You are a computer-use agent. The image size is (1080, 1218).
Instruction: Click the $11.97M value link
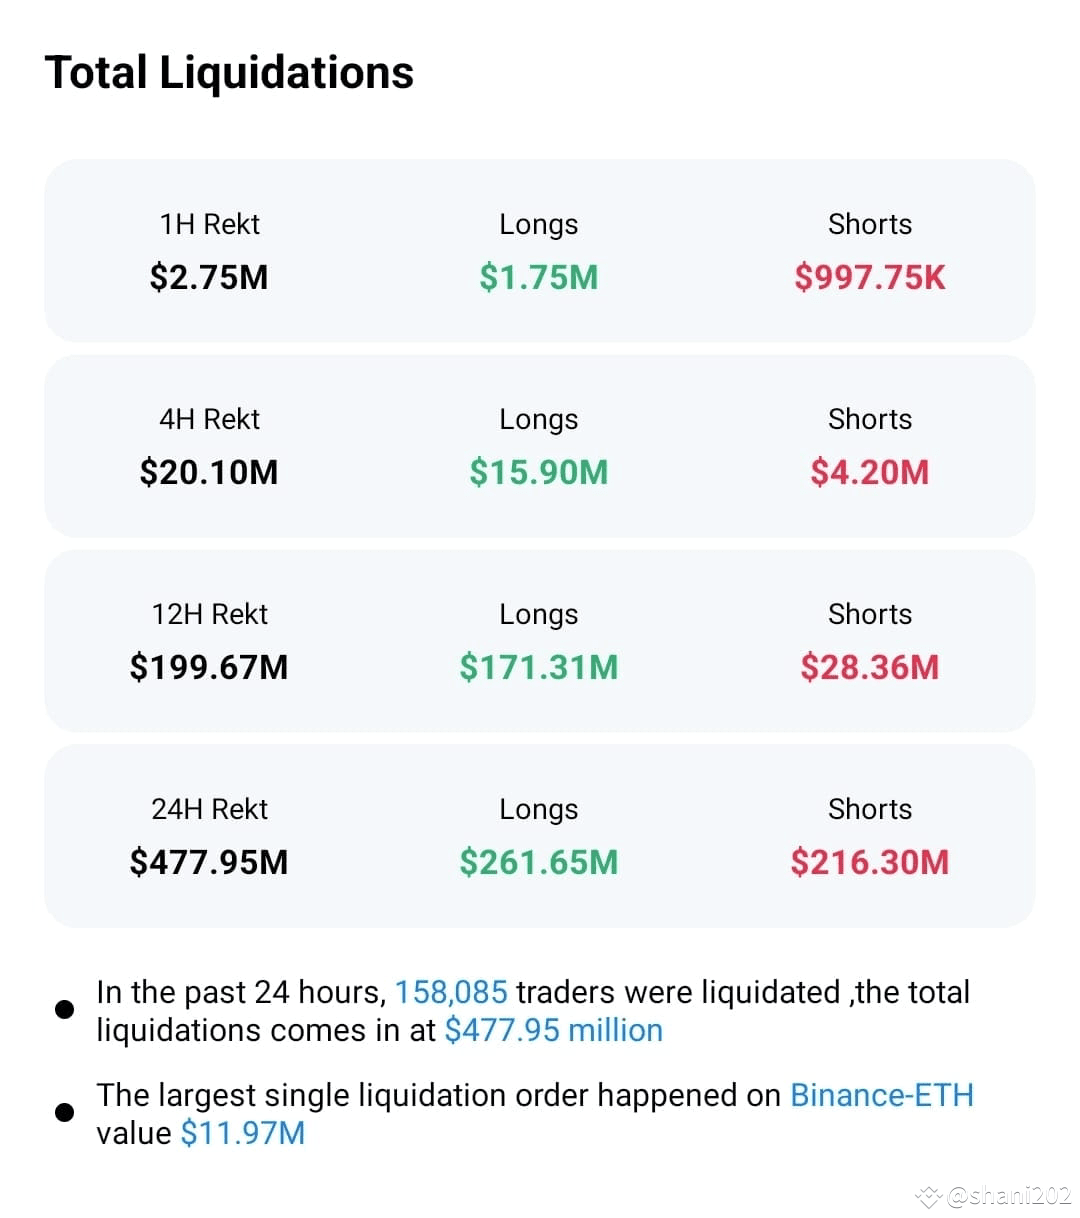(x=243, y=1133)
